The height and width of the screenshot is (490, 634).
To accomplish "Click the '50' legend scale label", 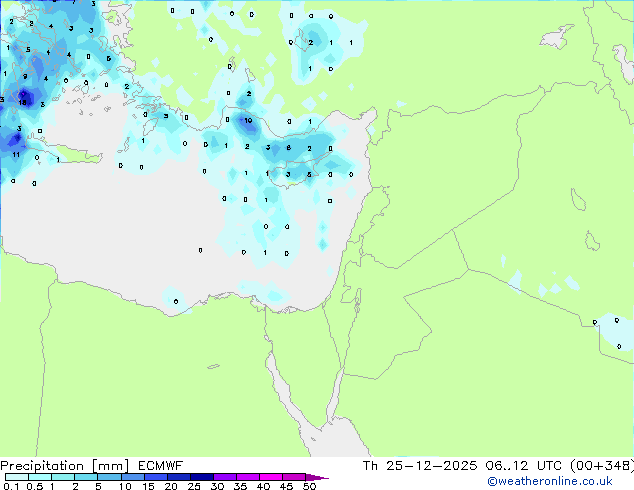I will pyautogui.click(x=309, y=486).
